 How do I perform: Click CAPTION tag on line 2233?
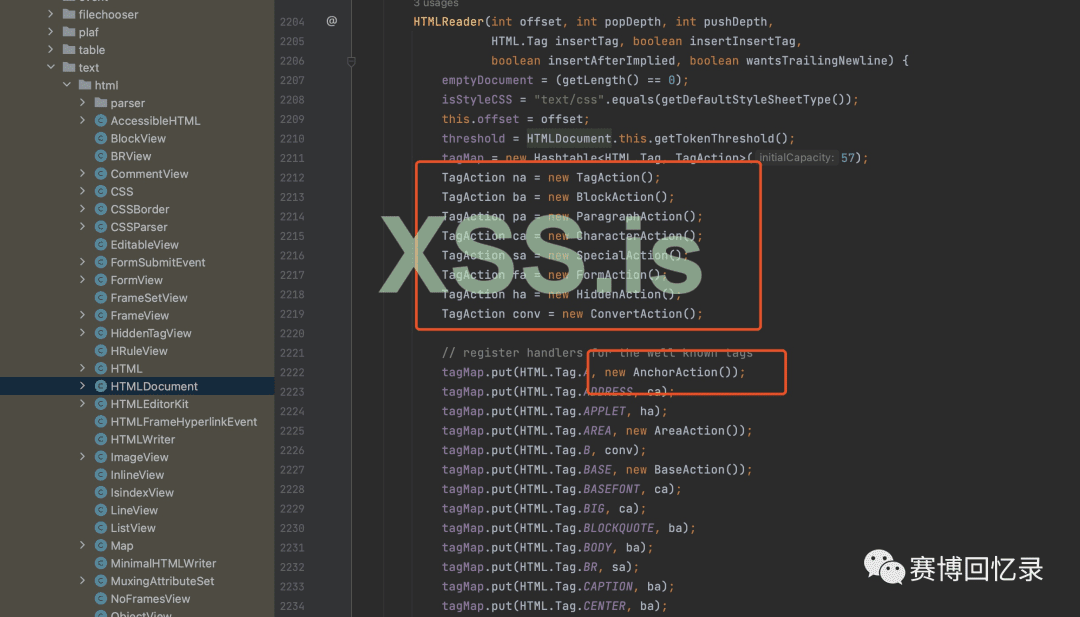(x=608, y=587)
